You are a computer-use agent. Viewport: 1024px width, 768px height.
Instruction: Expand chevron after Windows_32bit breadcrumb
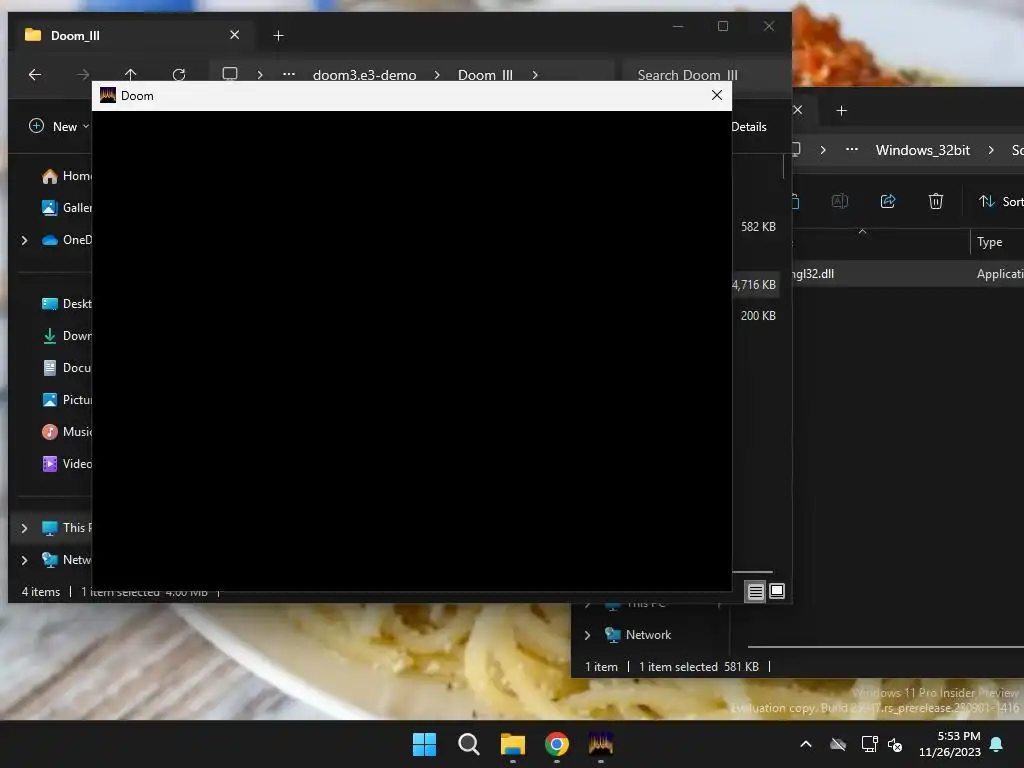point(991,150)
